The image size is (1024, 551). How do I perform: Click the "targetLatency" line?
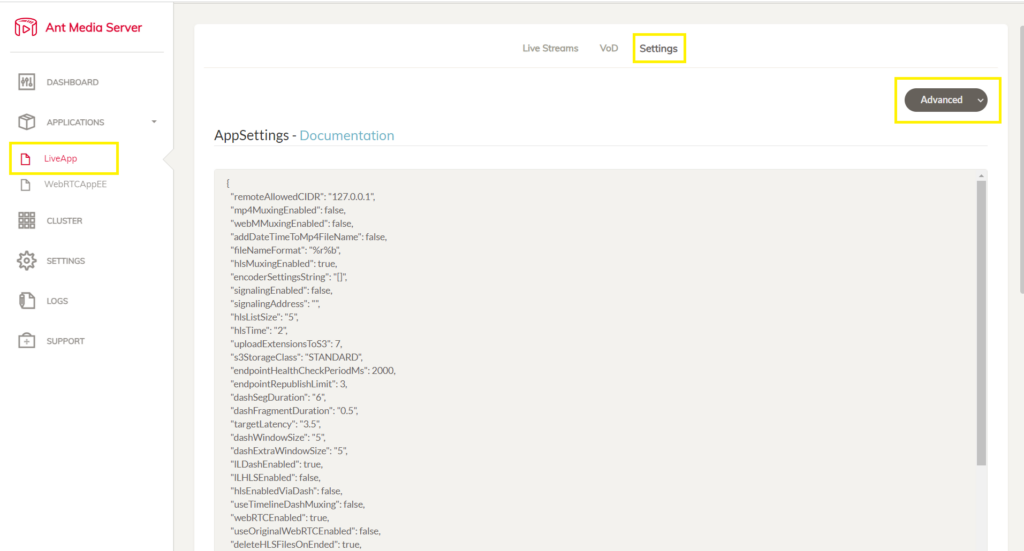(276, 424)
